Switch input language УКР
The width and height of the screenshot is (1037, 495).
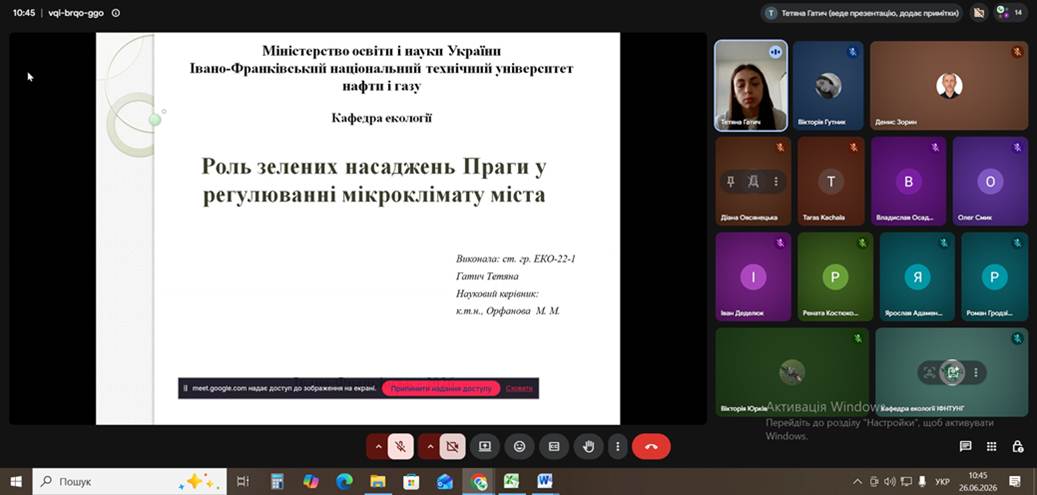[942, 482]
